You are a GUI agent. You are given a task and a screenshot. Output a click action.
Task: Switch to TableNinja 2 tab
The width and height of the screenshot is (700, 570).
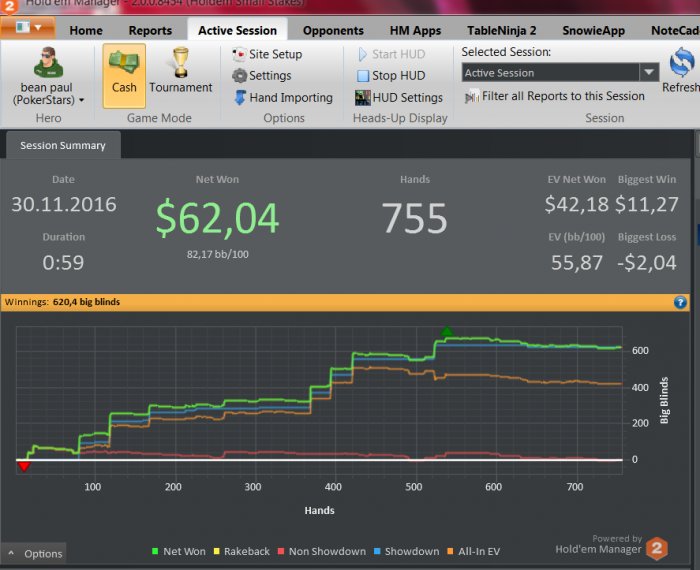point(502,30)
